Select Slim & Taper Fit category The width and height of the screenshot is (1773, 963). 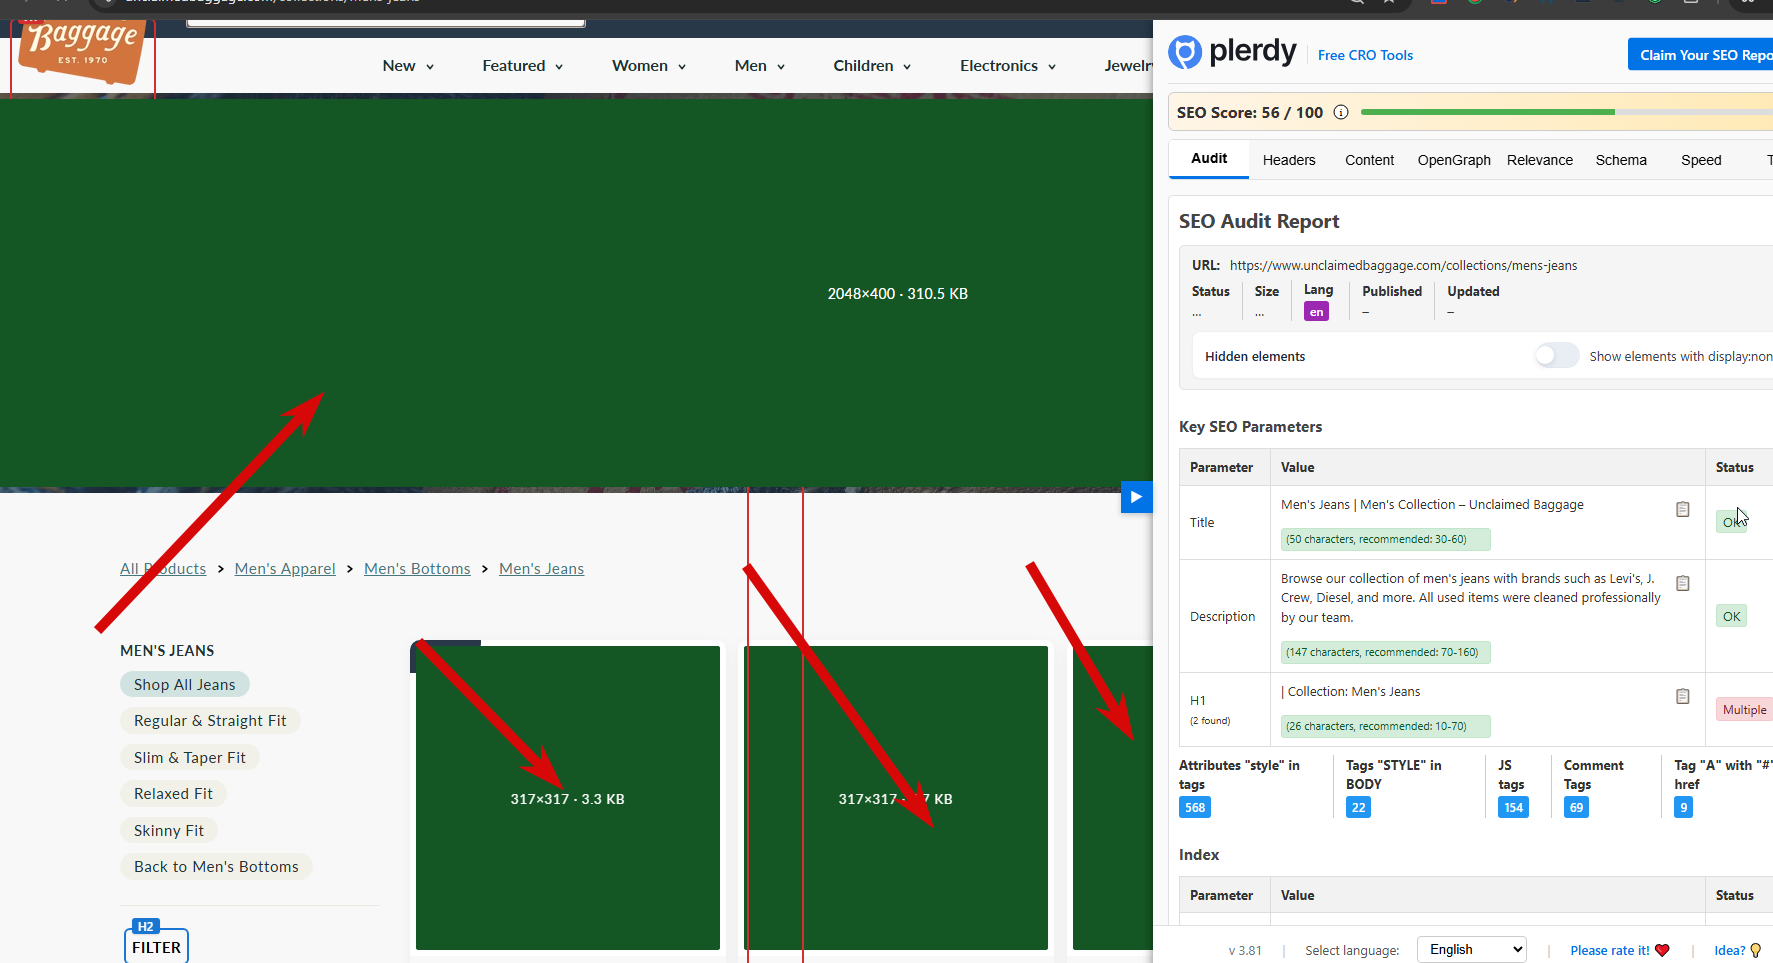190,758
